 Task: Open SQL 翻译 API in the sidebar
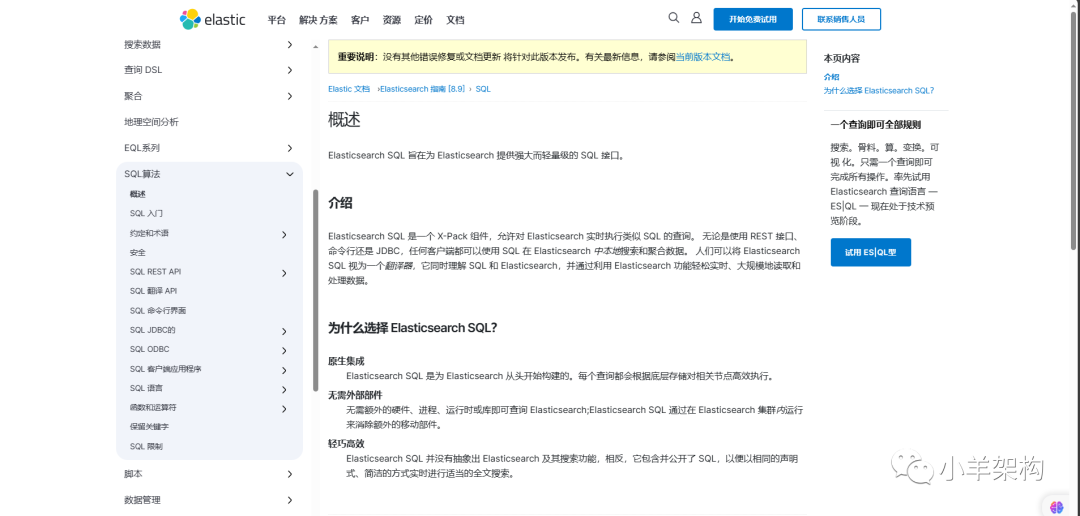pyautogui.click(x=153, y=291)
